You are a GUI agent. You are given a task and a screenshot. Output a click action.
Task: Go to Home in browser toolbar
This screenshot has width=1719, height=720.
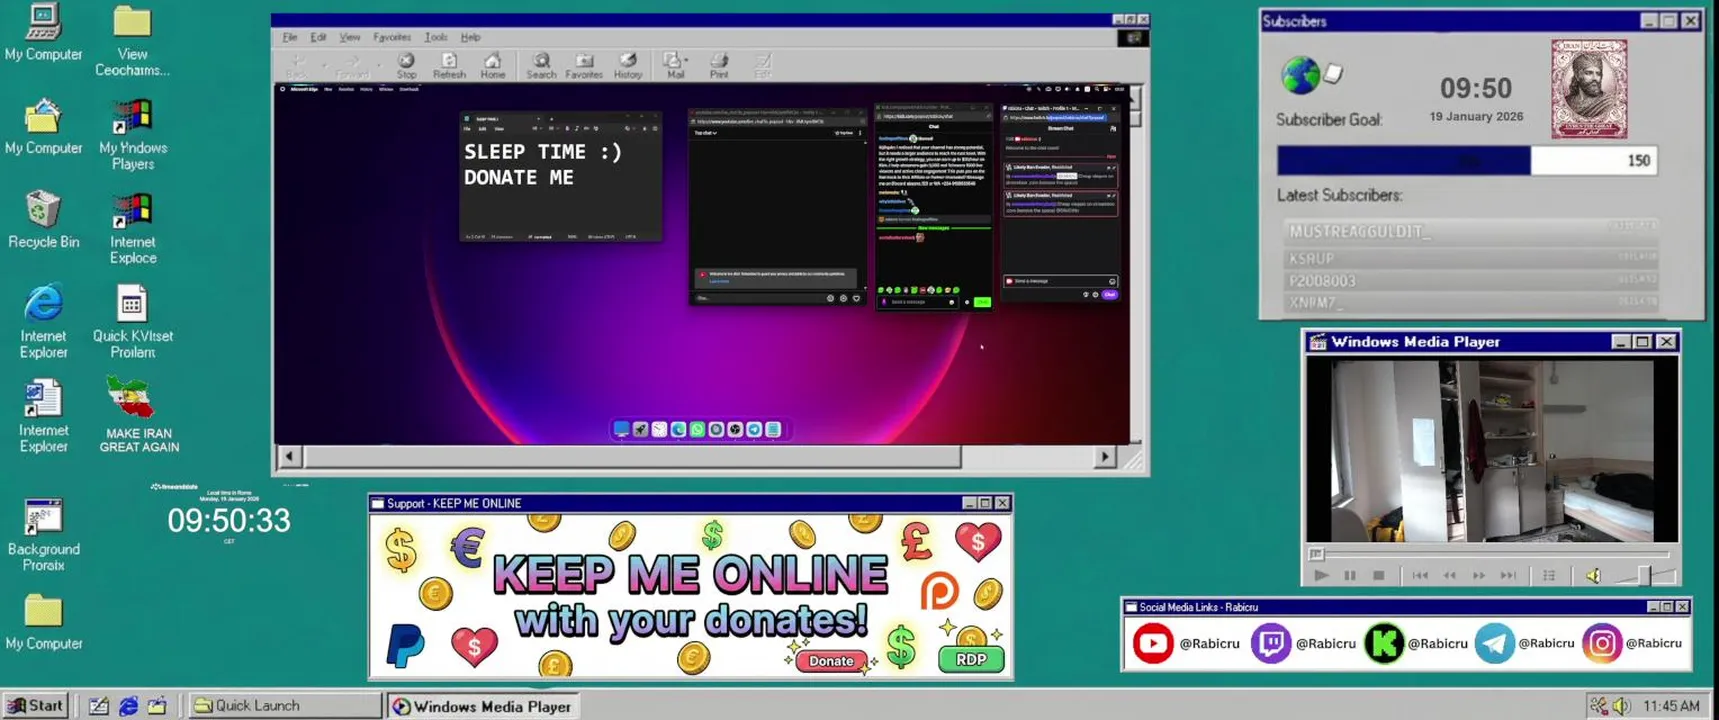click(492, 66)
